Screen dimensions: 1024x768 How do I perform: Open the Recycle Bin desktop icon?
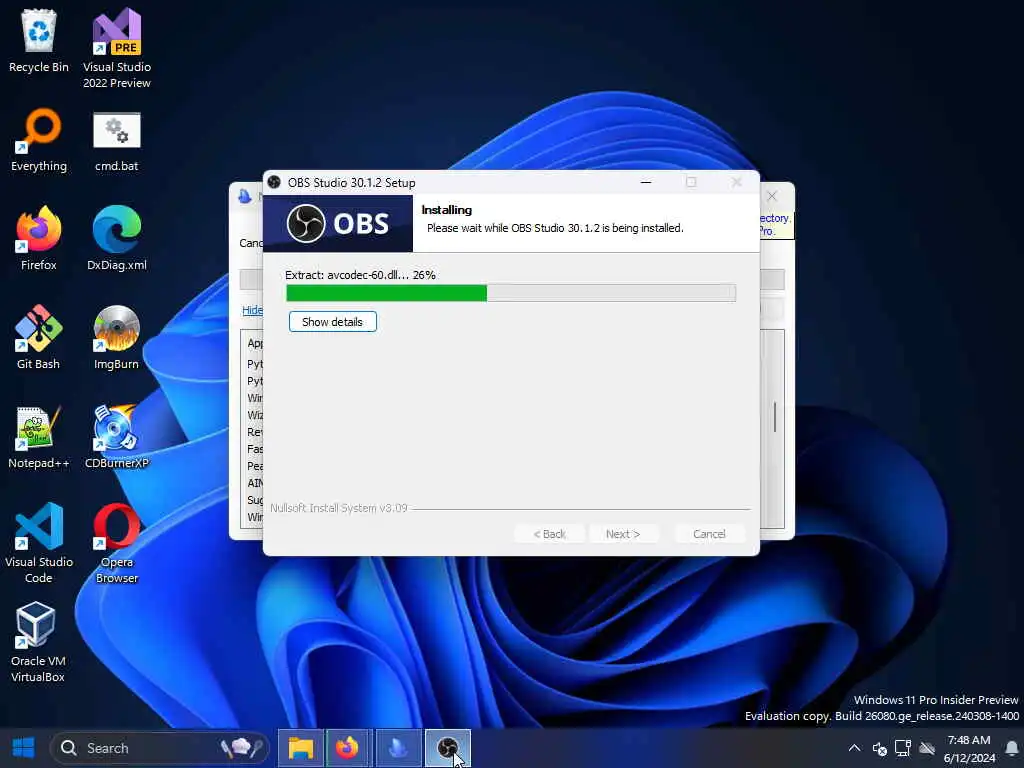click(39, 40)
